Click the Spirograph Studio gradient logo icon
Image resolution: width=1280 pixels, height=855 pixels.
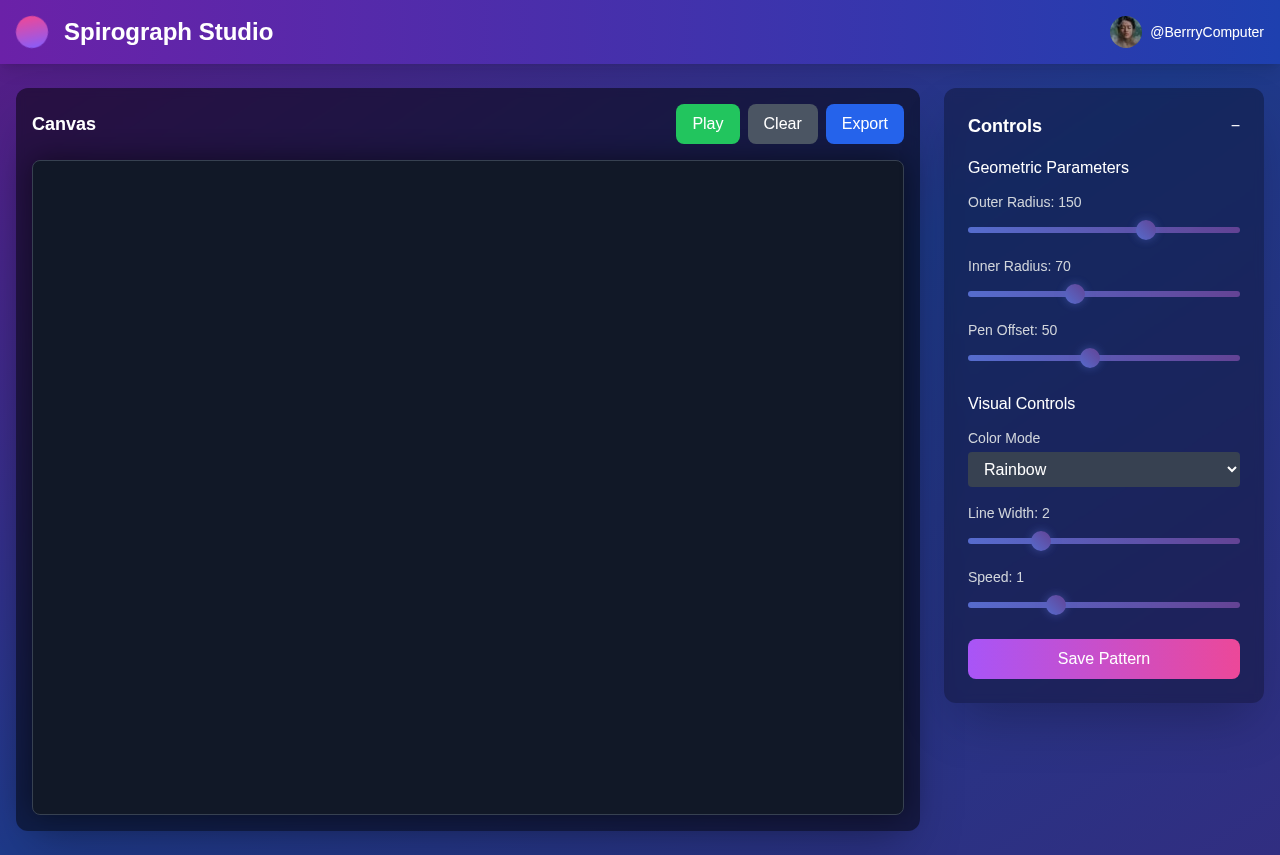(32, 32)
